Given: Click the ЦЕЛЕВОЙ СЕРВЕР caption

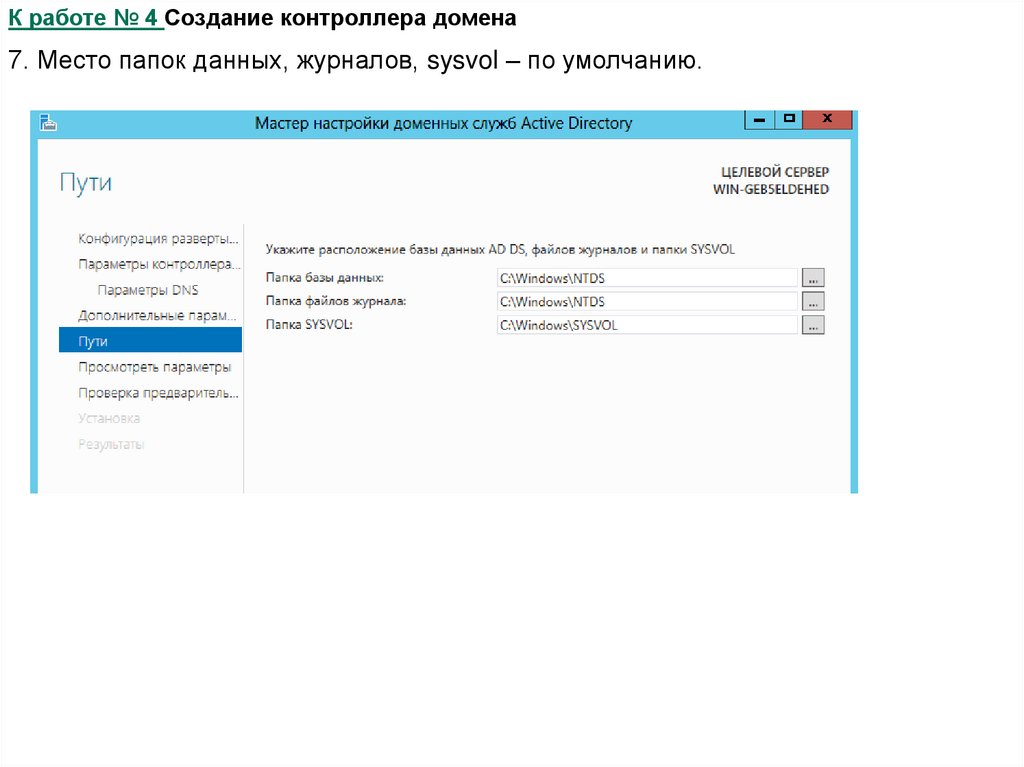Looking at the screenshot, I should (775, 172).
